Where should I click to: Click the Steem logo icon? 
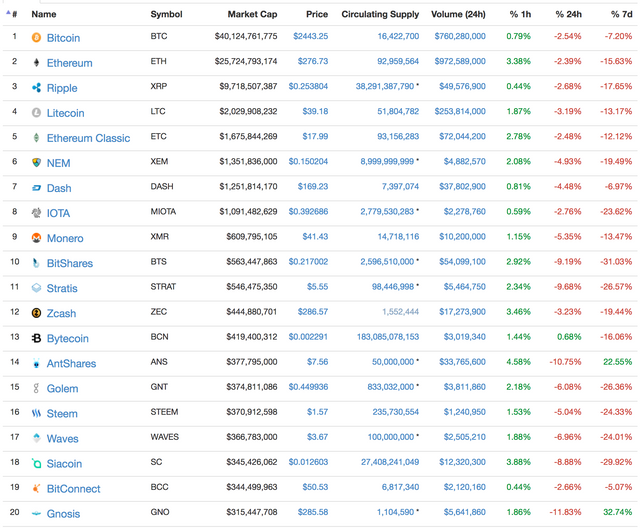click(36, 413)
